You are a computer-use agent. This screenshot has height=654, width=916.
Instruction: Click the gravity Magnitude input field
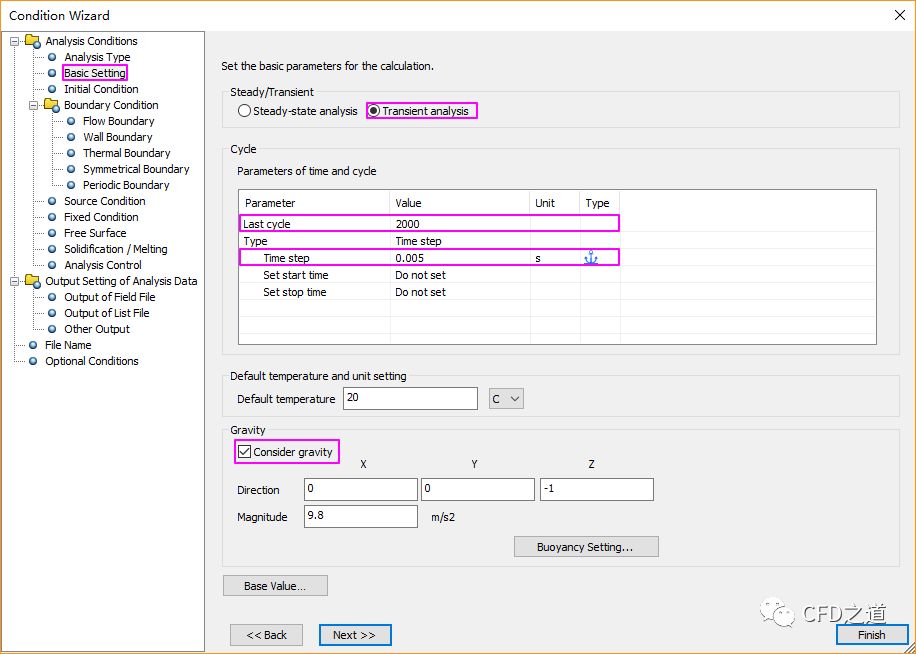coord(360,516)
